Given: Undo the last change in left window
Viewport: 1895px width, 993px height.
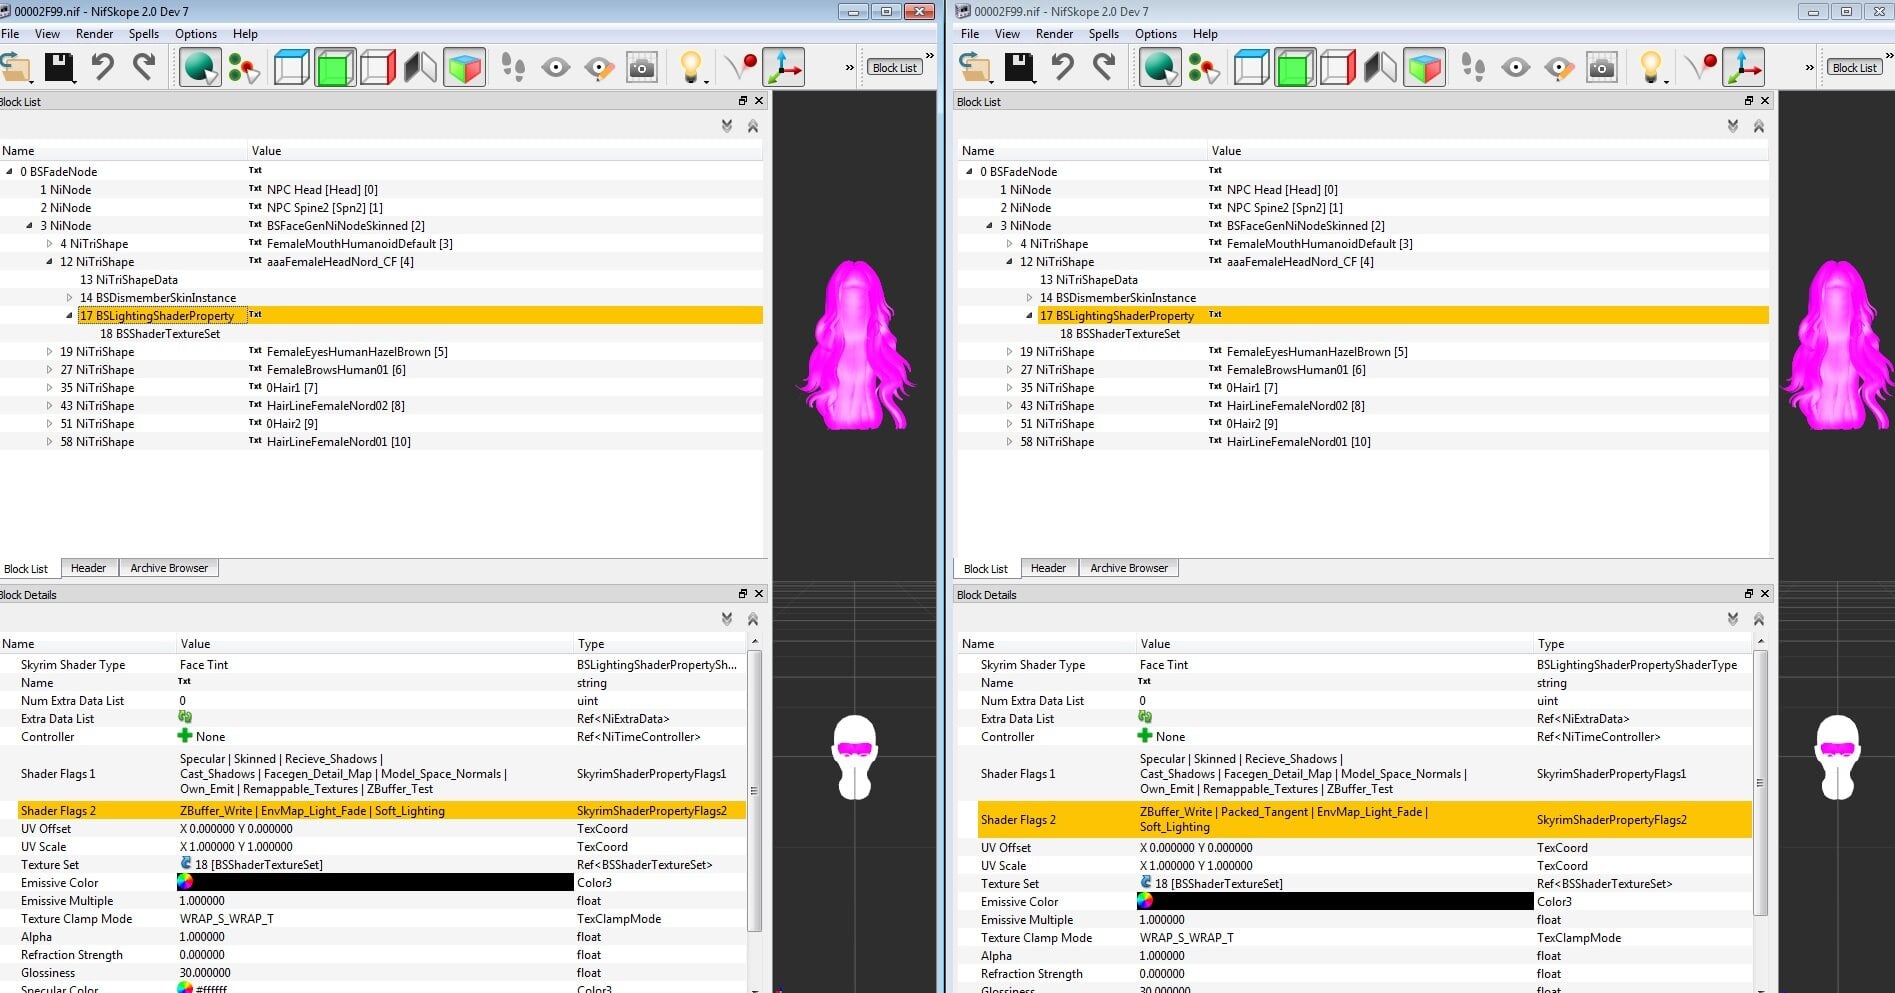Looking at the screenshot, I should 102,67.
